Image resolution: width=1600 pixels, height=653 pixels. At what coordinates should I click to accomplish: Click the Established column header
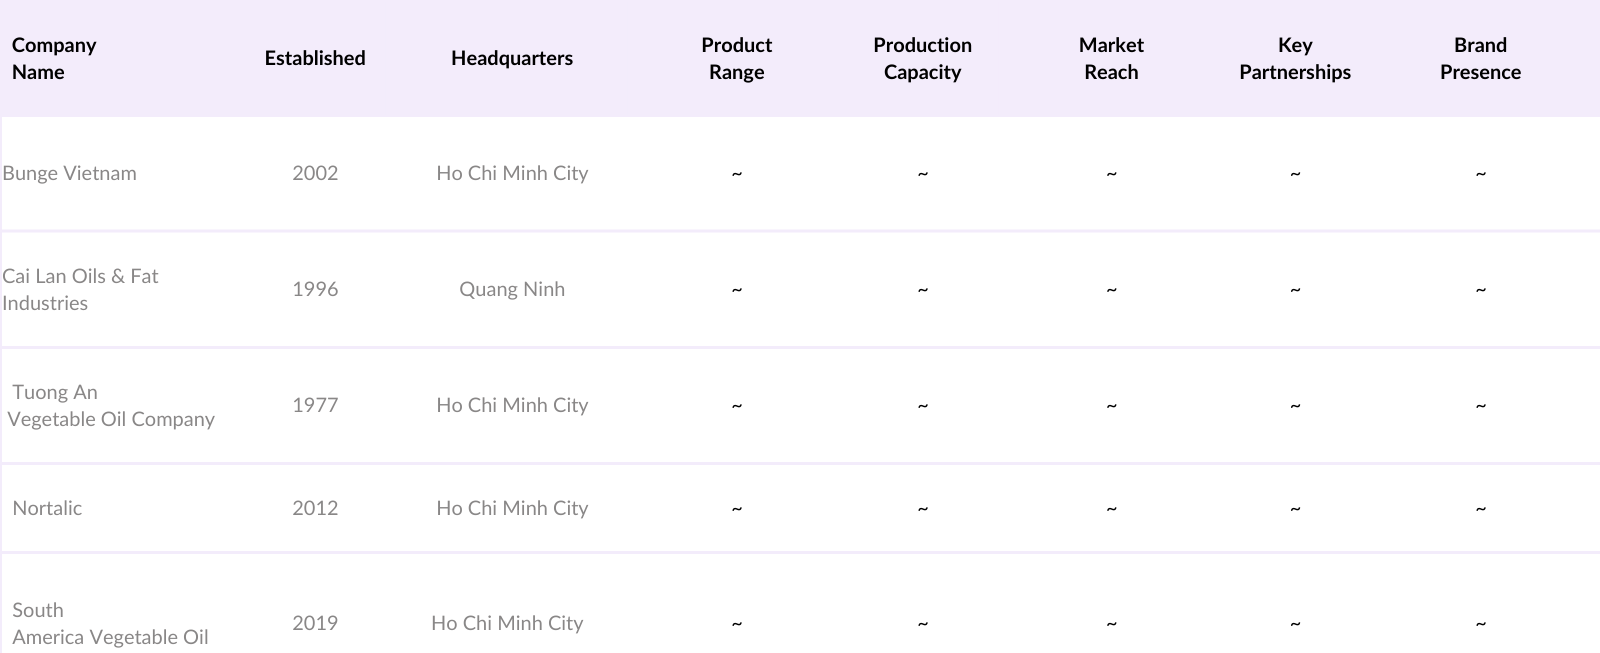315,58
